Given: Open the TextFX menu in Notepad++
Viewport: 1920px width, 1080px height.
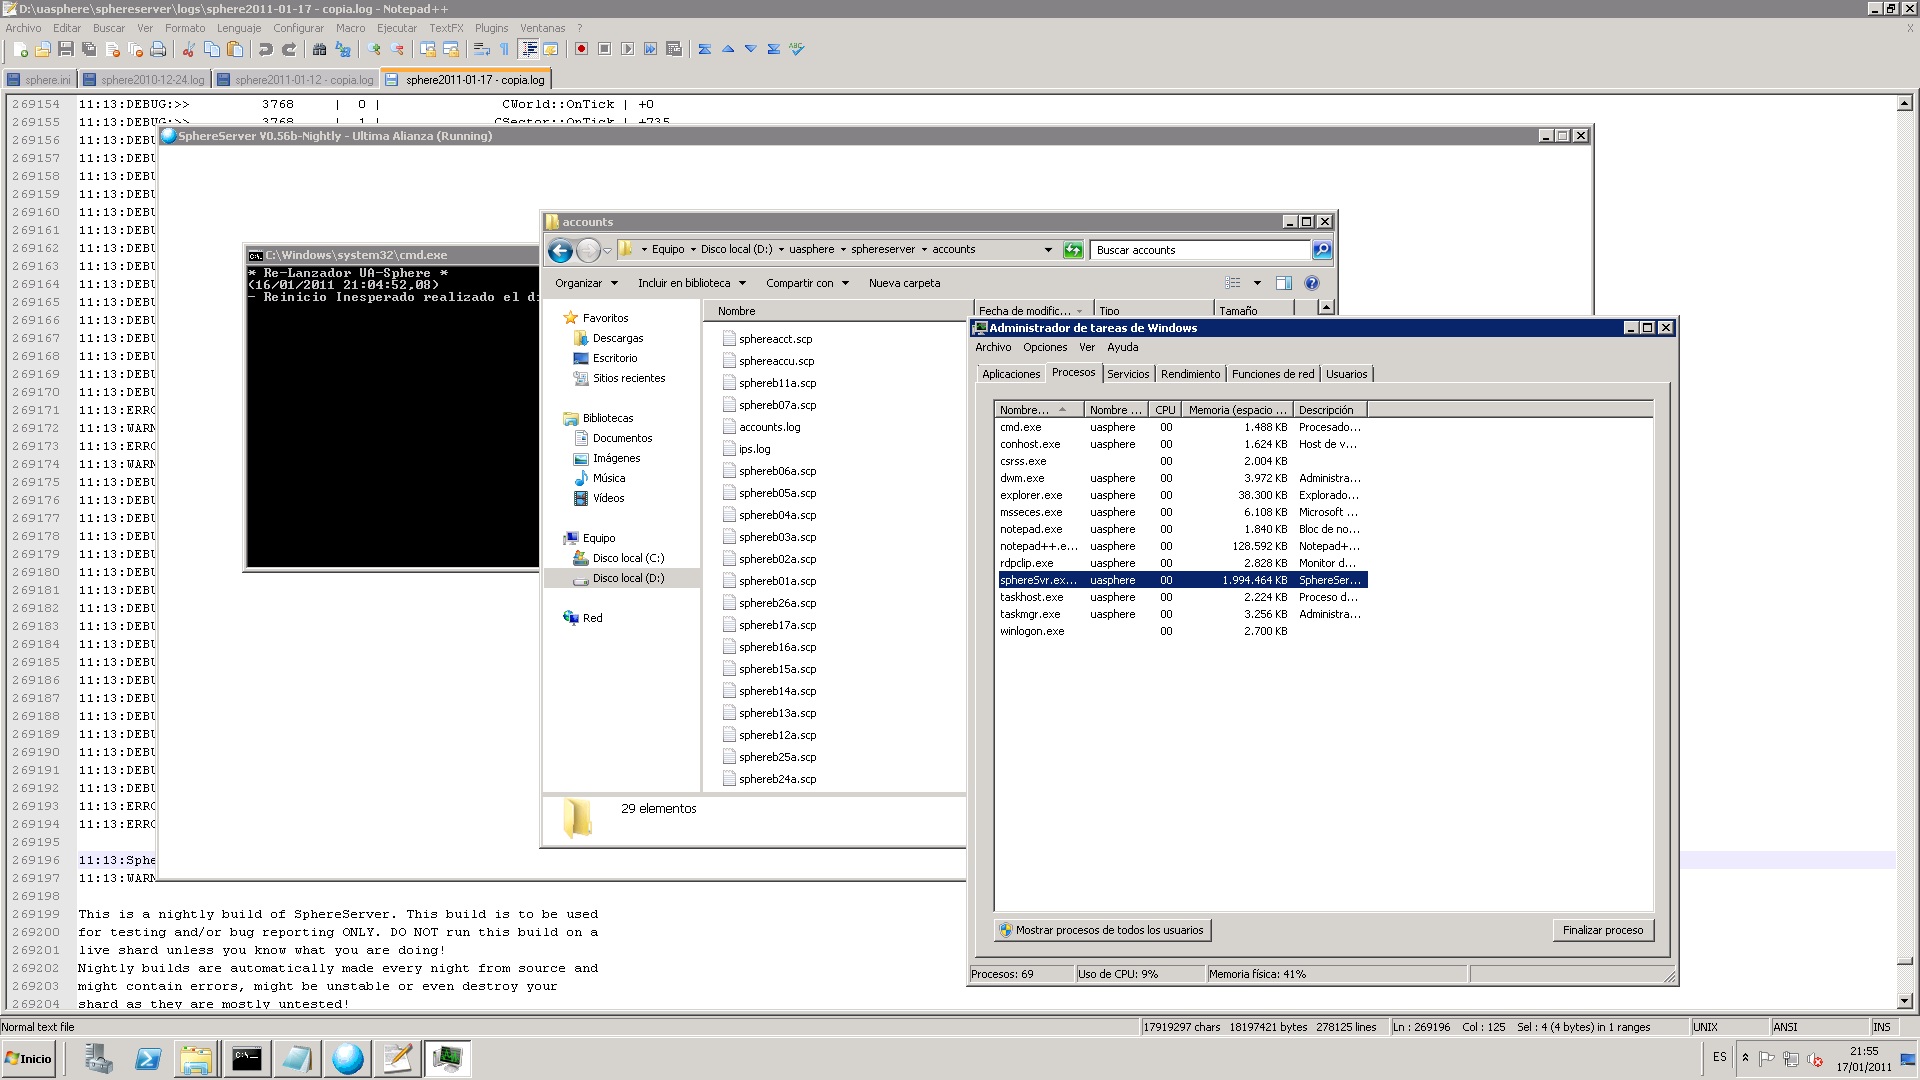Looking at the screenshot, I should pos(446,28).
